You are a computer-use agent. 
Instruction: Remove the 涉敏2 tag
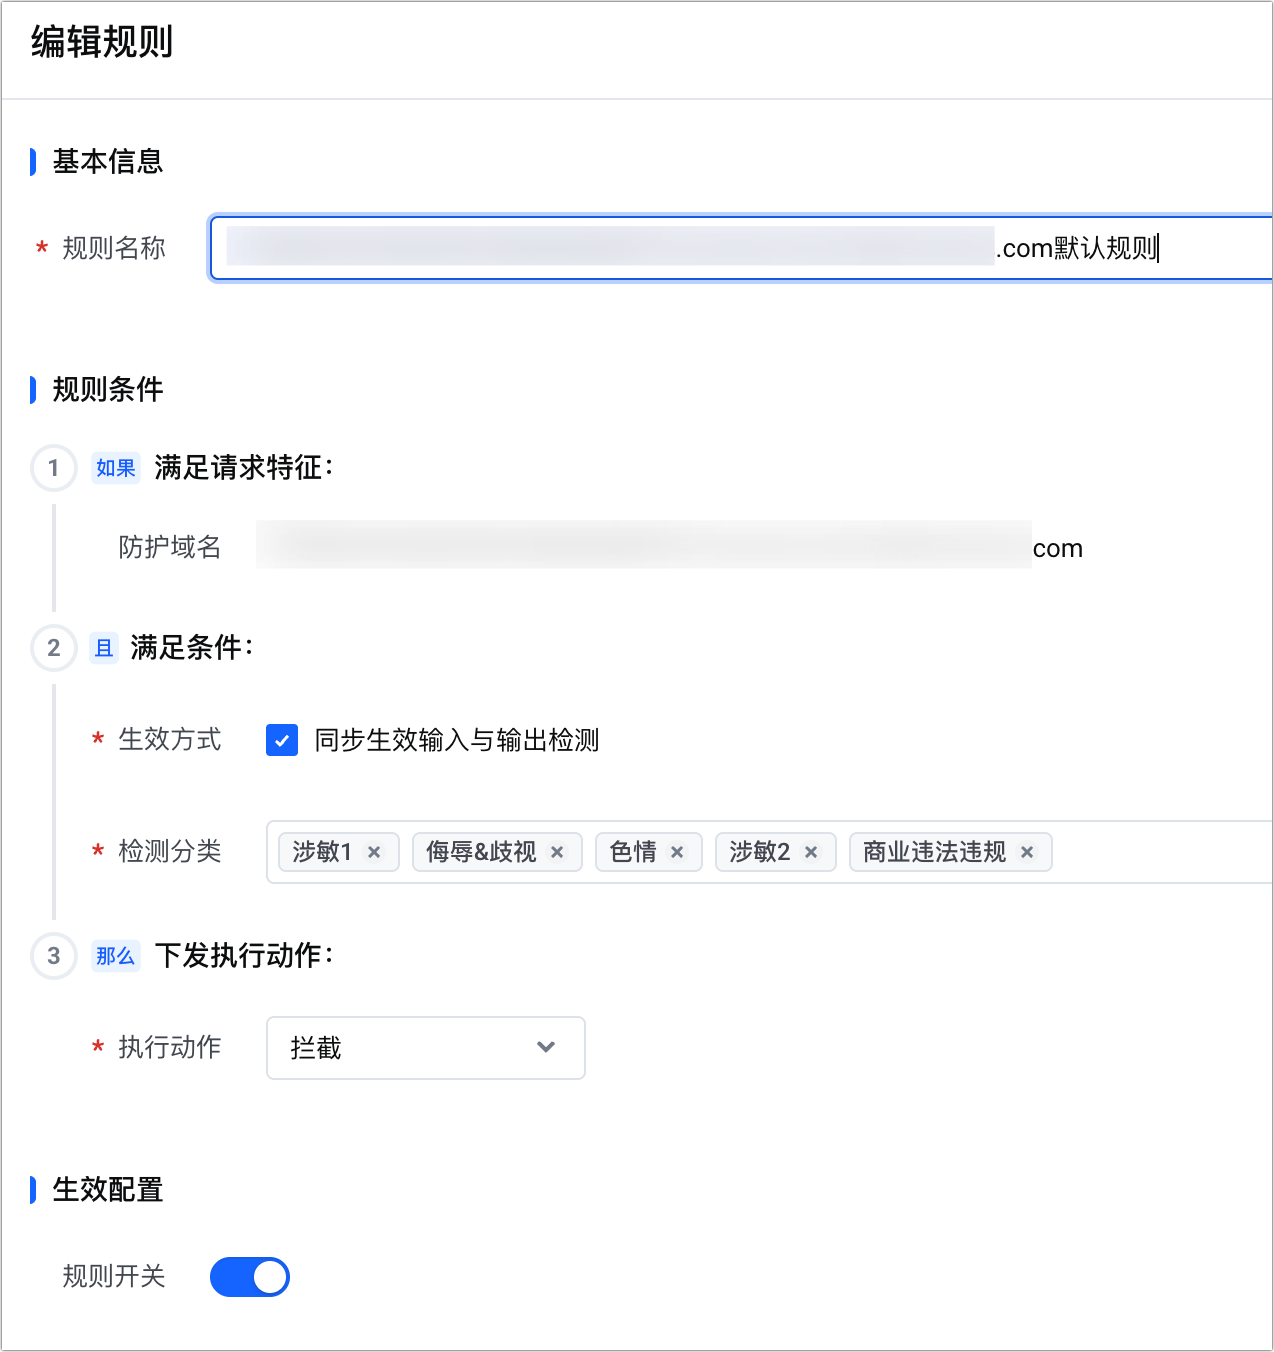tap(811, 852)
